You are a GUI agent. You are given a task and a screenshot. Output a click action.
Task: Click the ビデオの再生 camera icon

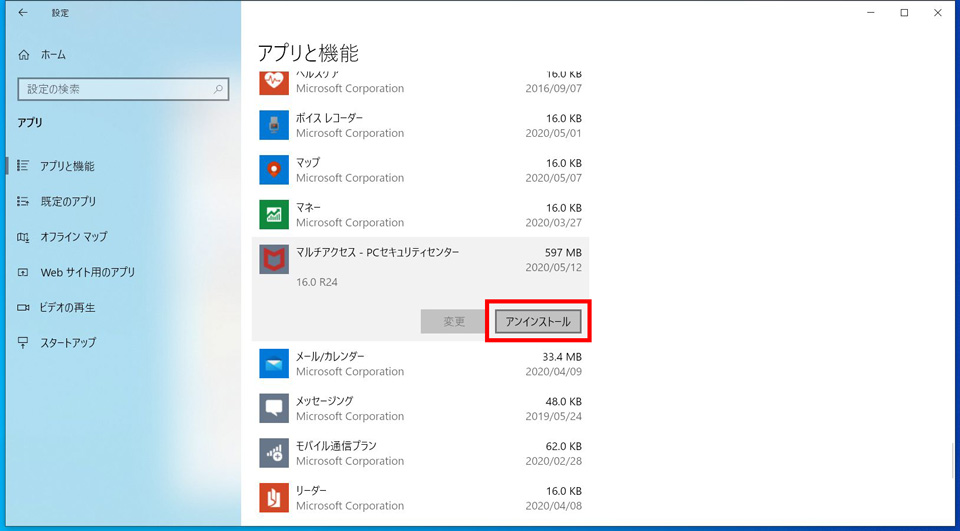pyautogui.click(x=23, y=307)
